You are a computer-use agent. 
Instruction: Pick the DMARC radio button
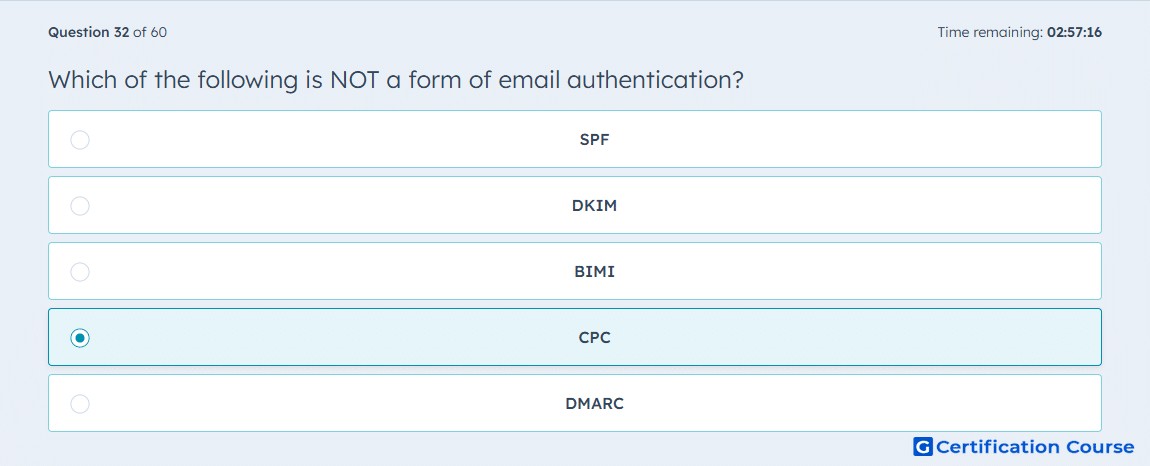pyautogui.click(x=80, y=404)
